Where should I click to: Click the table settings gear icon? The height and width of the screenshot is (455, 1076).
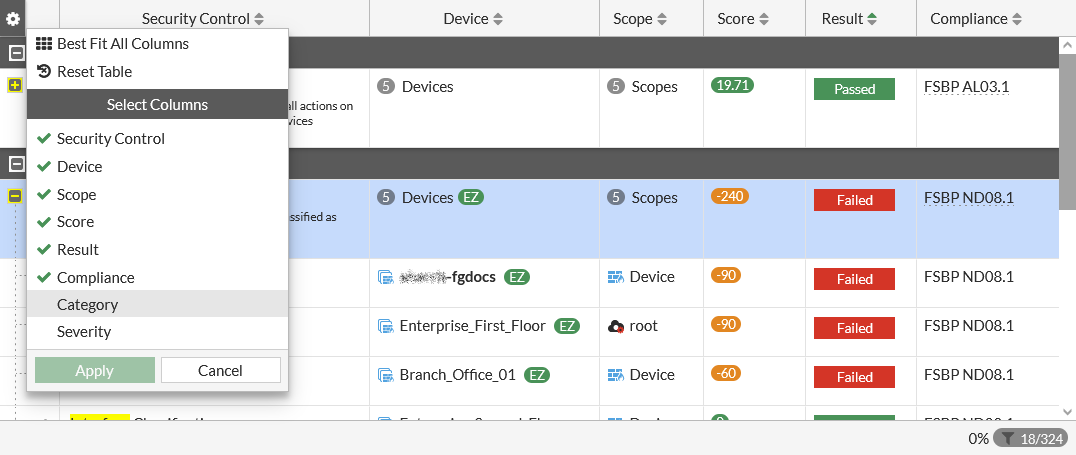(14, 18)
